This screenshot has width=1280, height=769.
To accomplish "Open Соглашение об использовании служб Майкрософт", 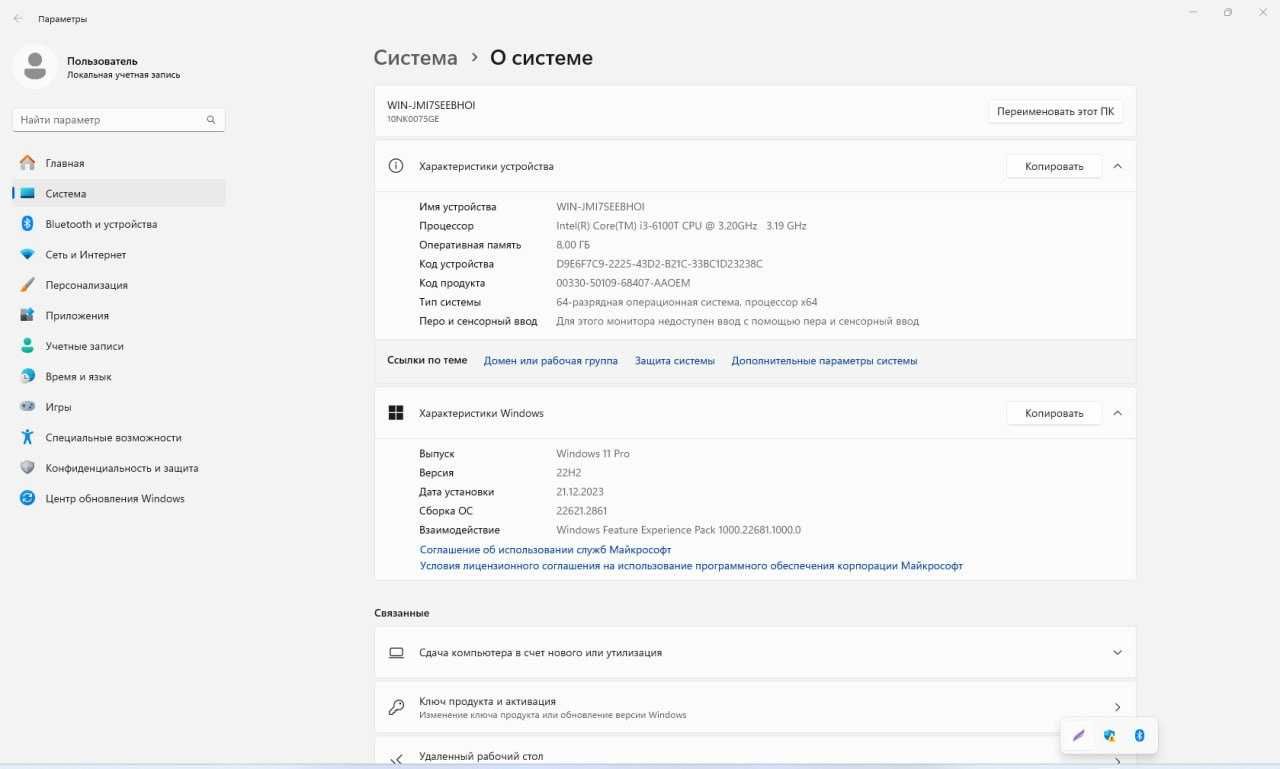I will (x=545, y=550).
